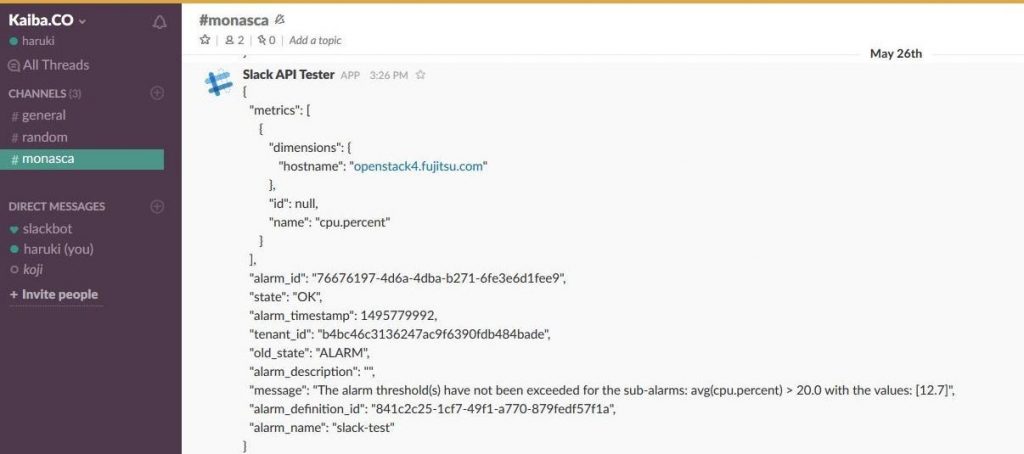Open the Kaiba.CO workspace menu

[x=47, y=20]
